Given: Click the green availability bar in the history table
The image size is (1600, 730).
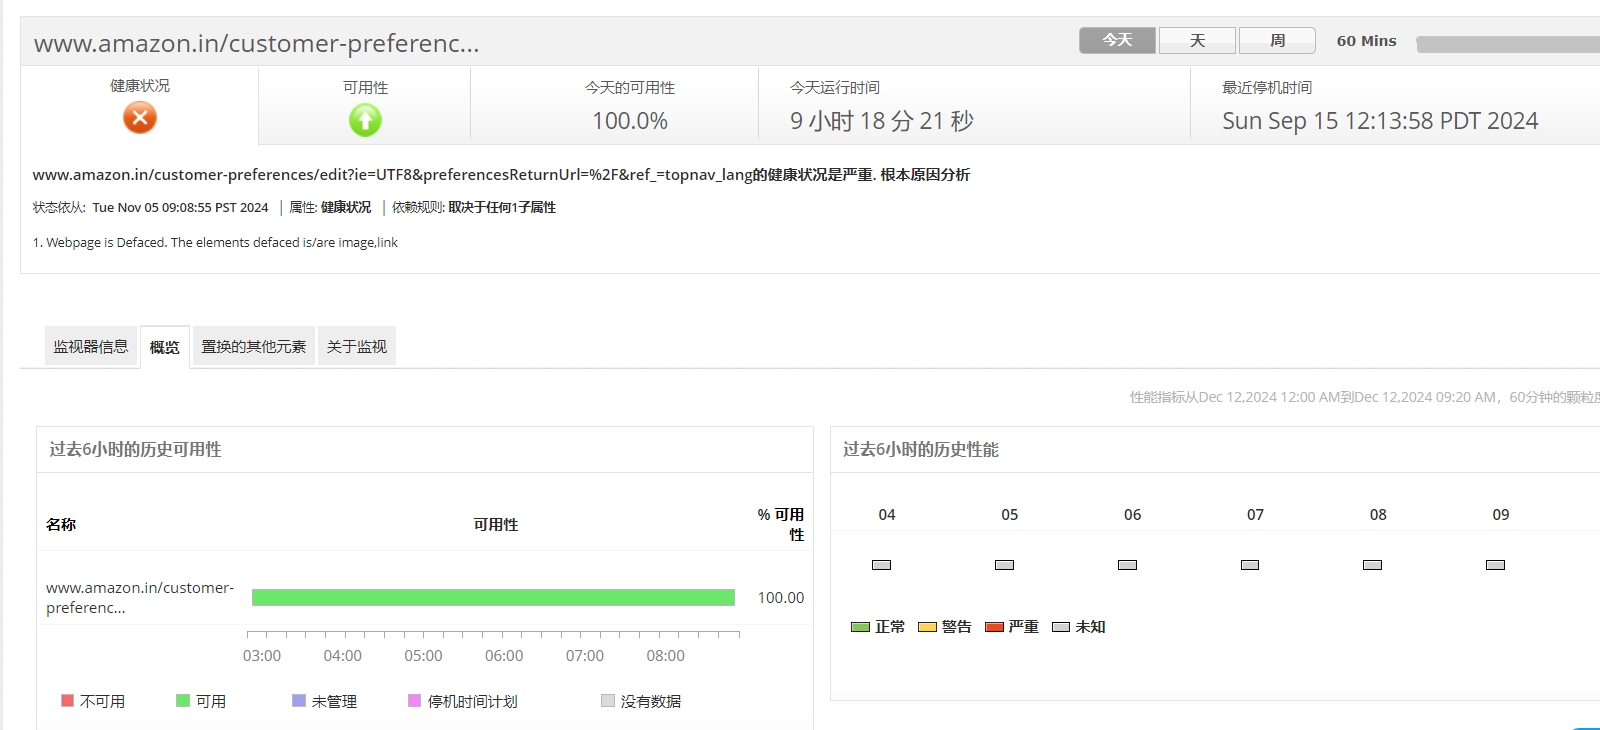Looking at the screenshot, I should [x=493, y=597].
